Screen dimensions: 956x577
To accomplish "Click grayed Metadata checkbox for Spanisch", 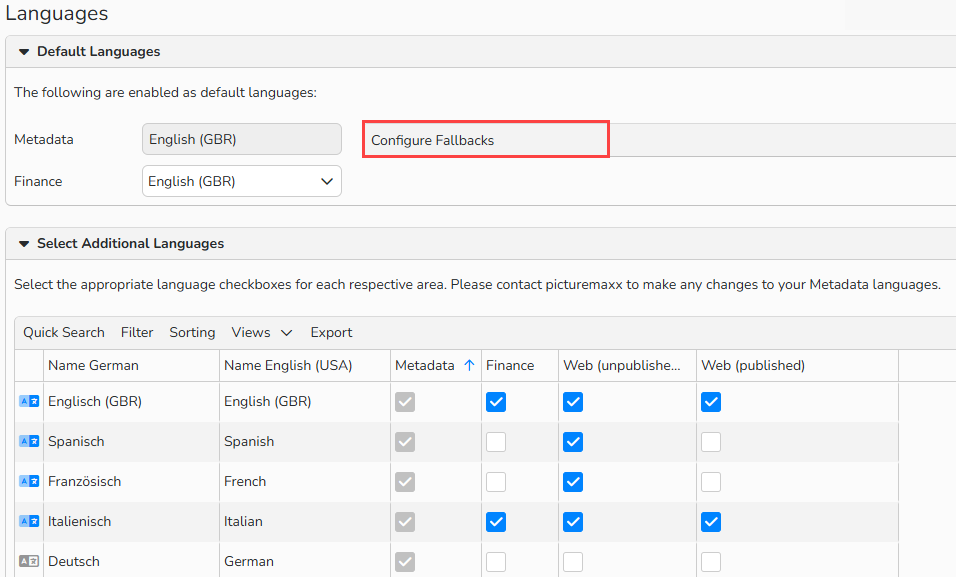I will (405, 442).
